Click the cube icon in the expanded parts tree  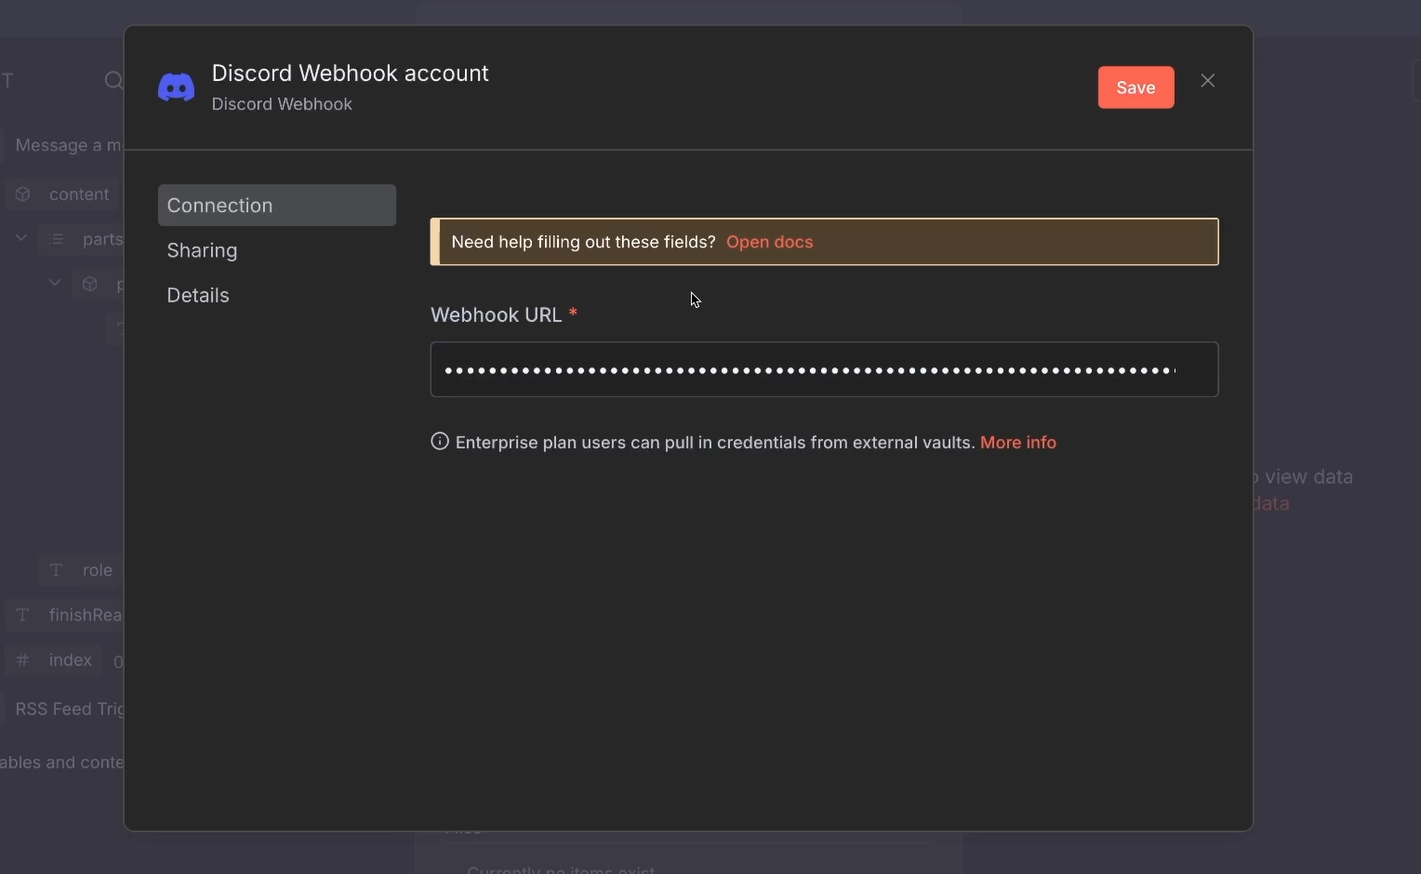tap(89, 283)
